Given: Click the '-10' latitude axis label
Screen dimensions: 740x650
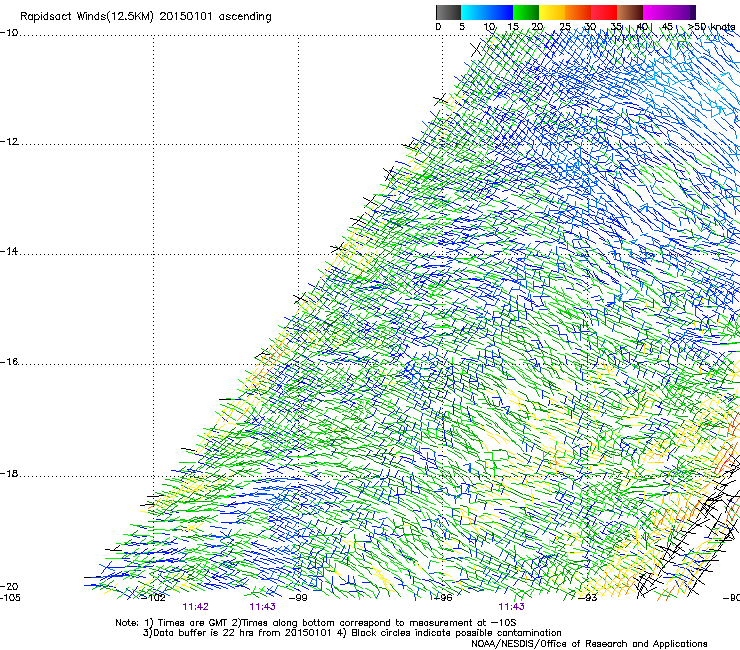Looking at the screenshot, I should [x=9, y=33].
